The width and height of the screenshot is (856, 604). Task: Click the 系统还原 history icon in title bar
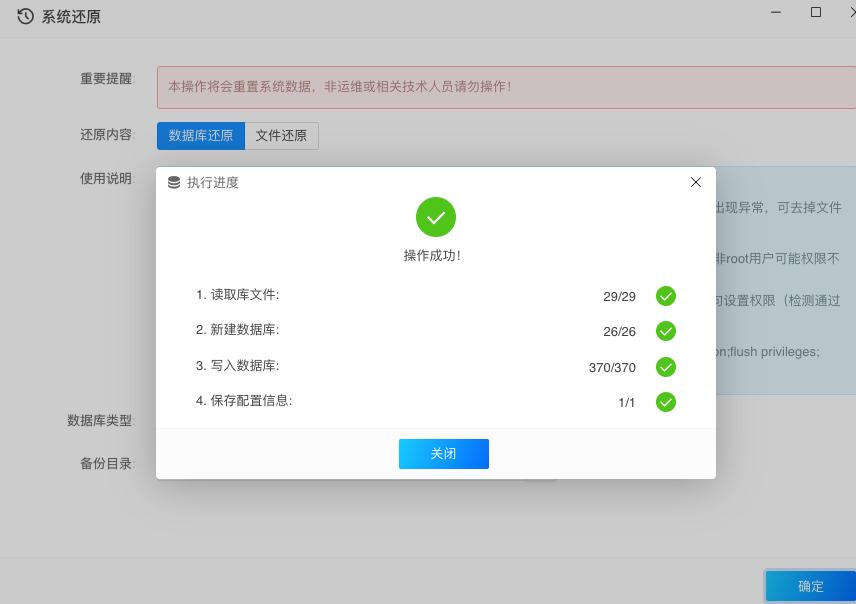pyautogui.click(x=26, y=16)
